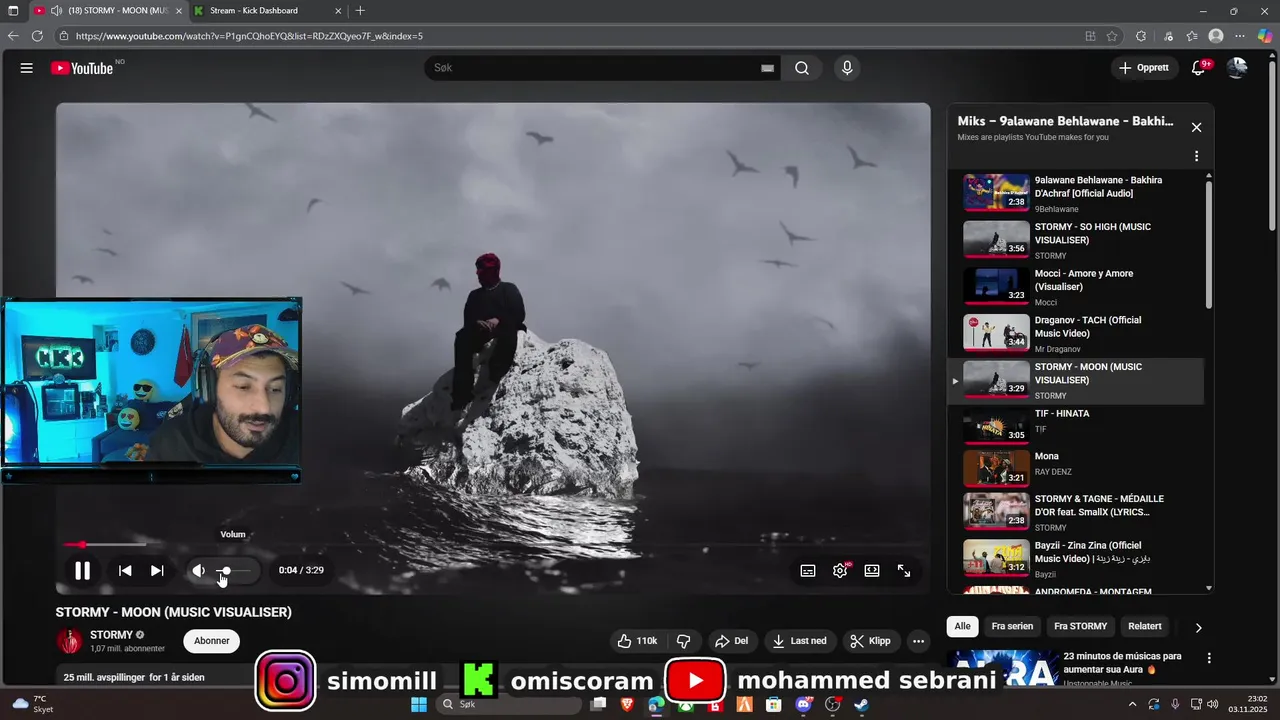Open Copilot in the browser toolbar
1280x720 pixels.
[1265, 36]
